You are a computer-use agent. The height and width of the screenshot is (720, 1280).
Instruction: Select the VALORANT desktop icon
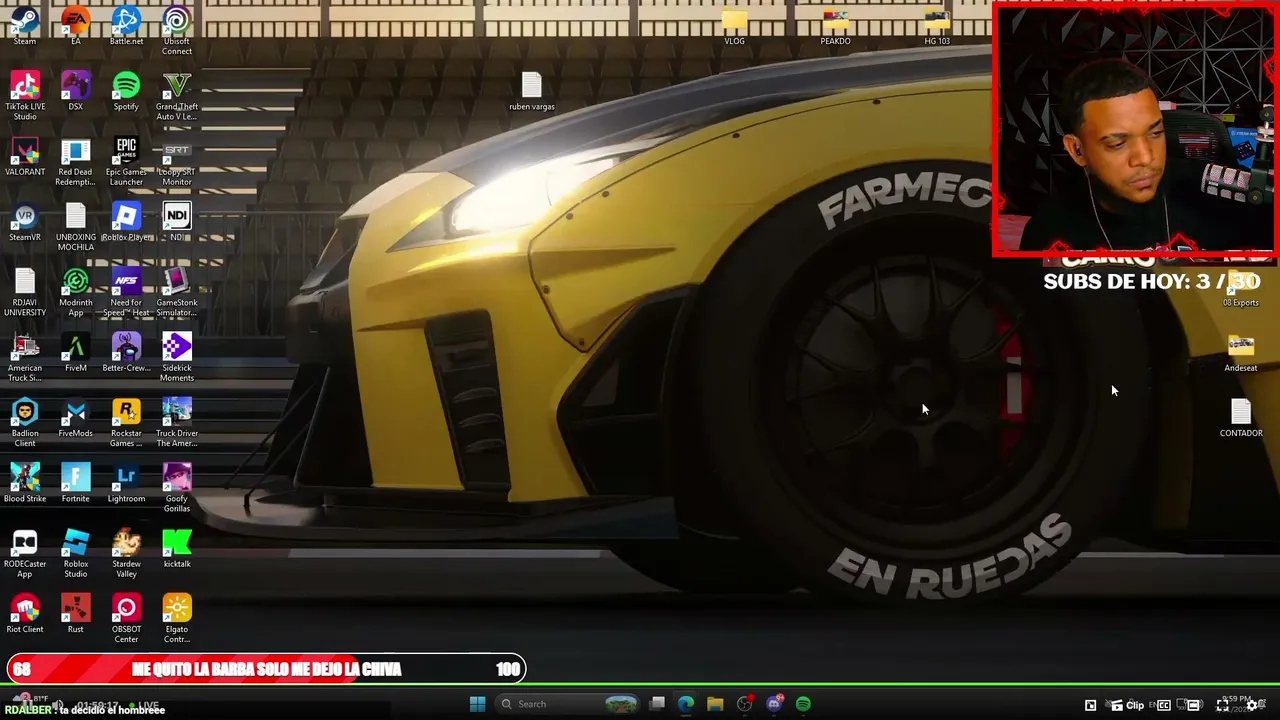[x=25, y=157]
